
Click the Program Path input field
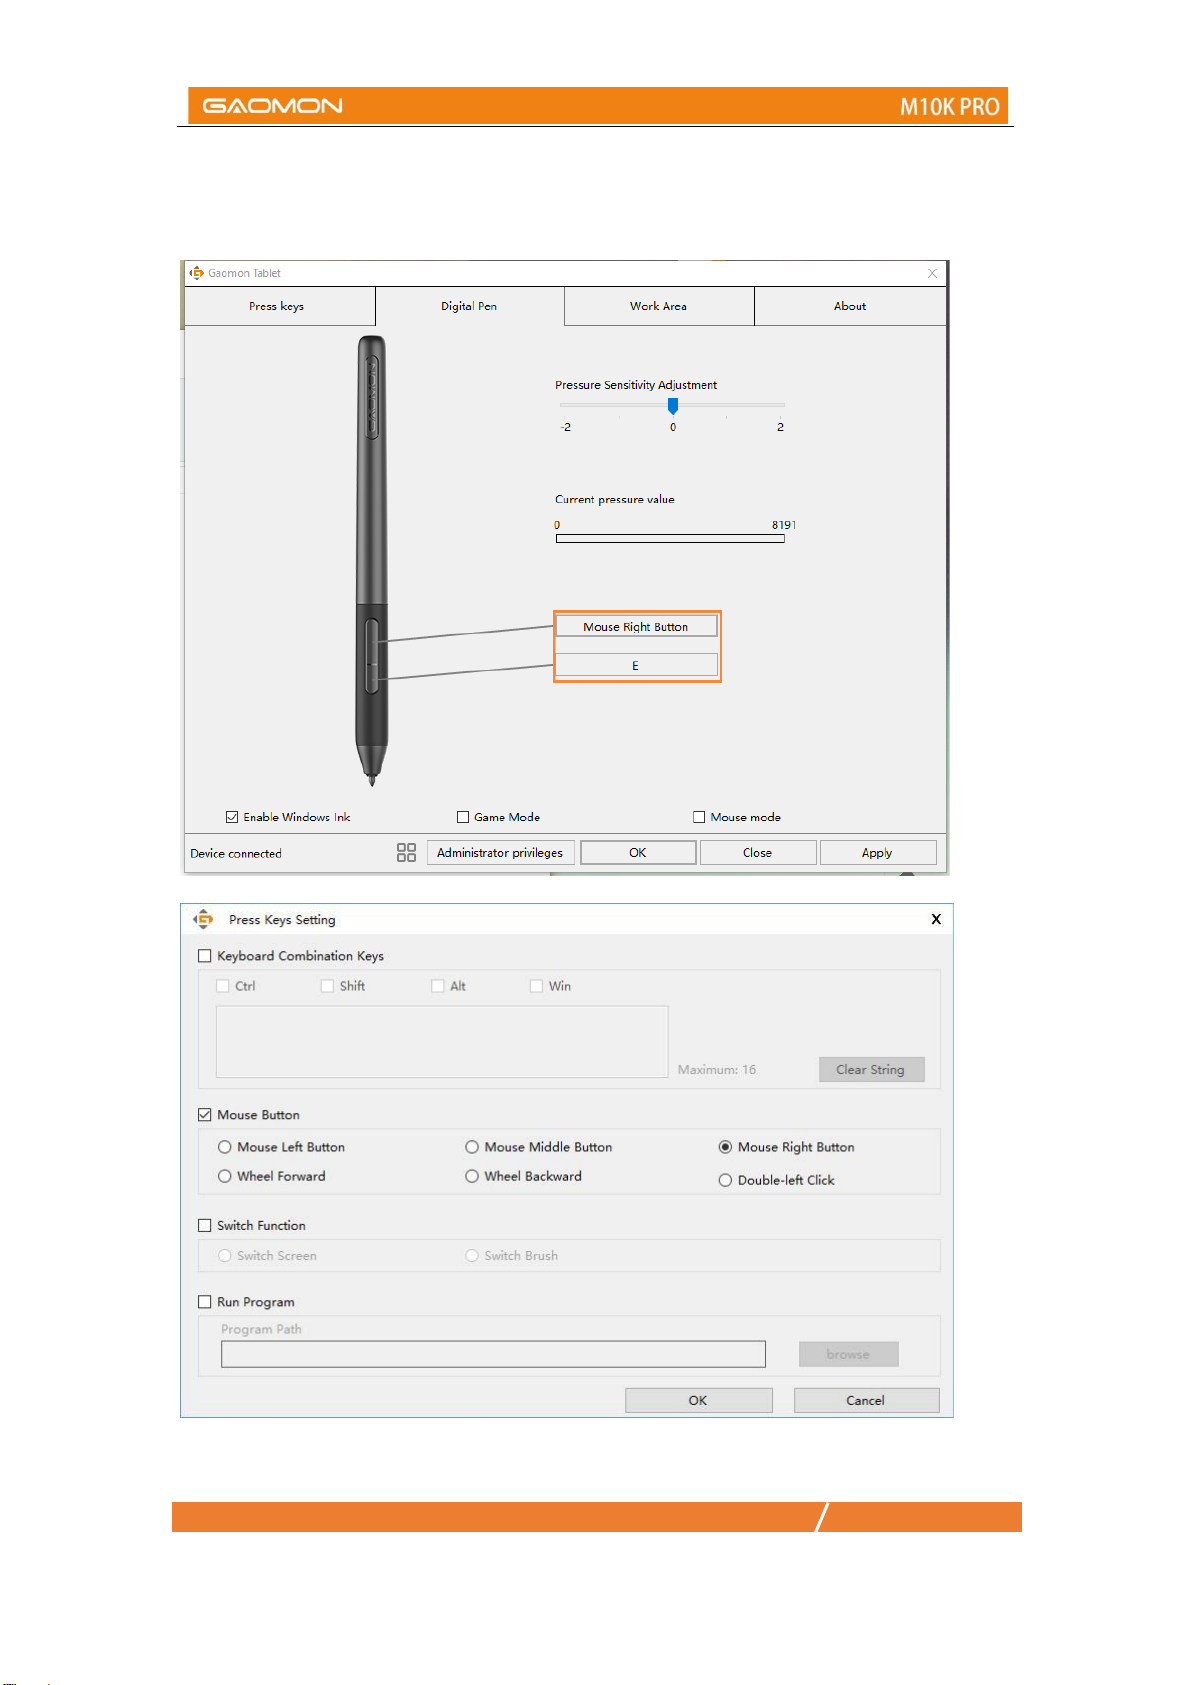[493, 1354]
